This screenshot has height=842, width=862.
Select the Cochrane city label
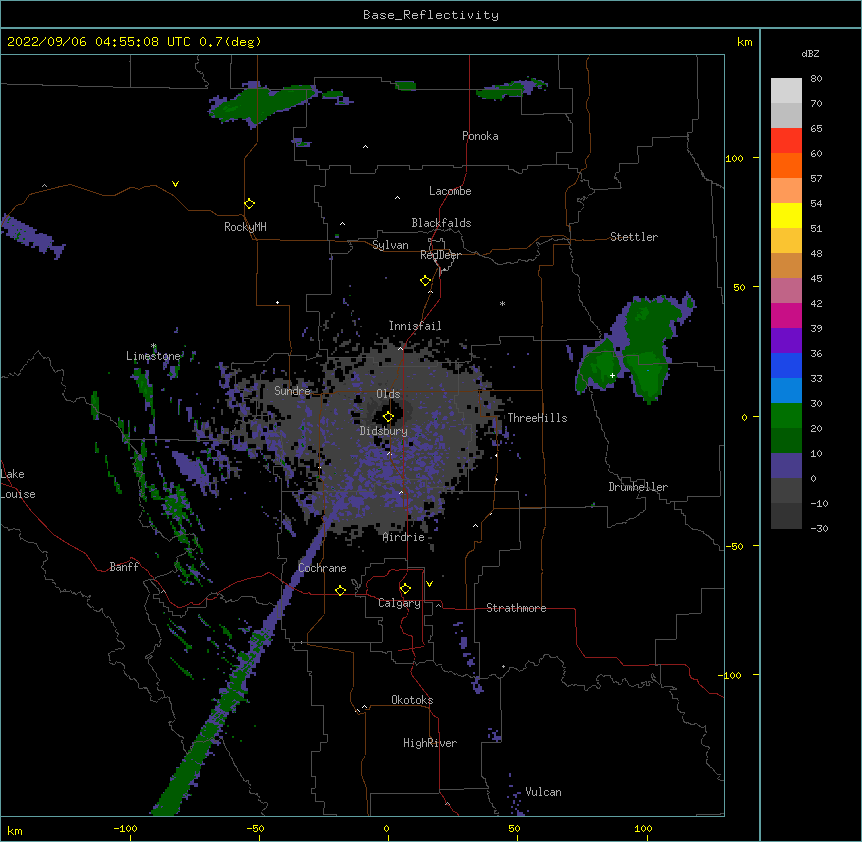coord(322,568)
